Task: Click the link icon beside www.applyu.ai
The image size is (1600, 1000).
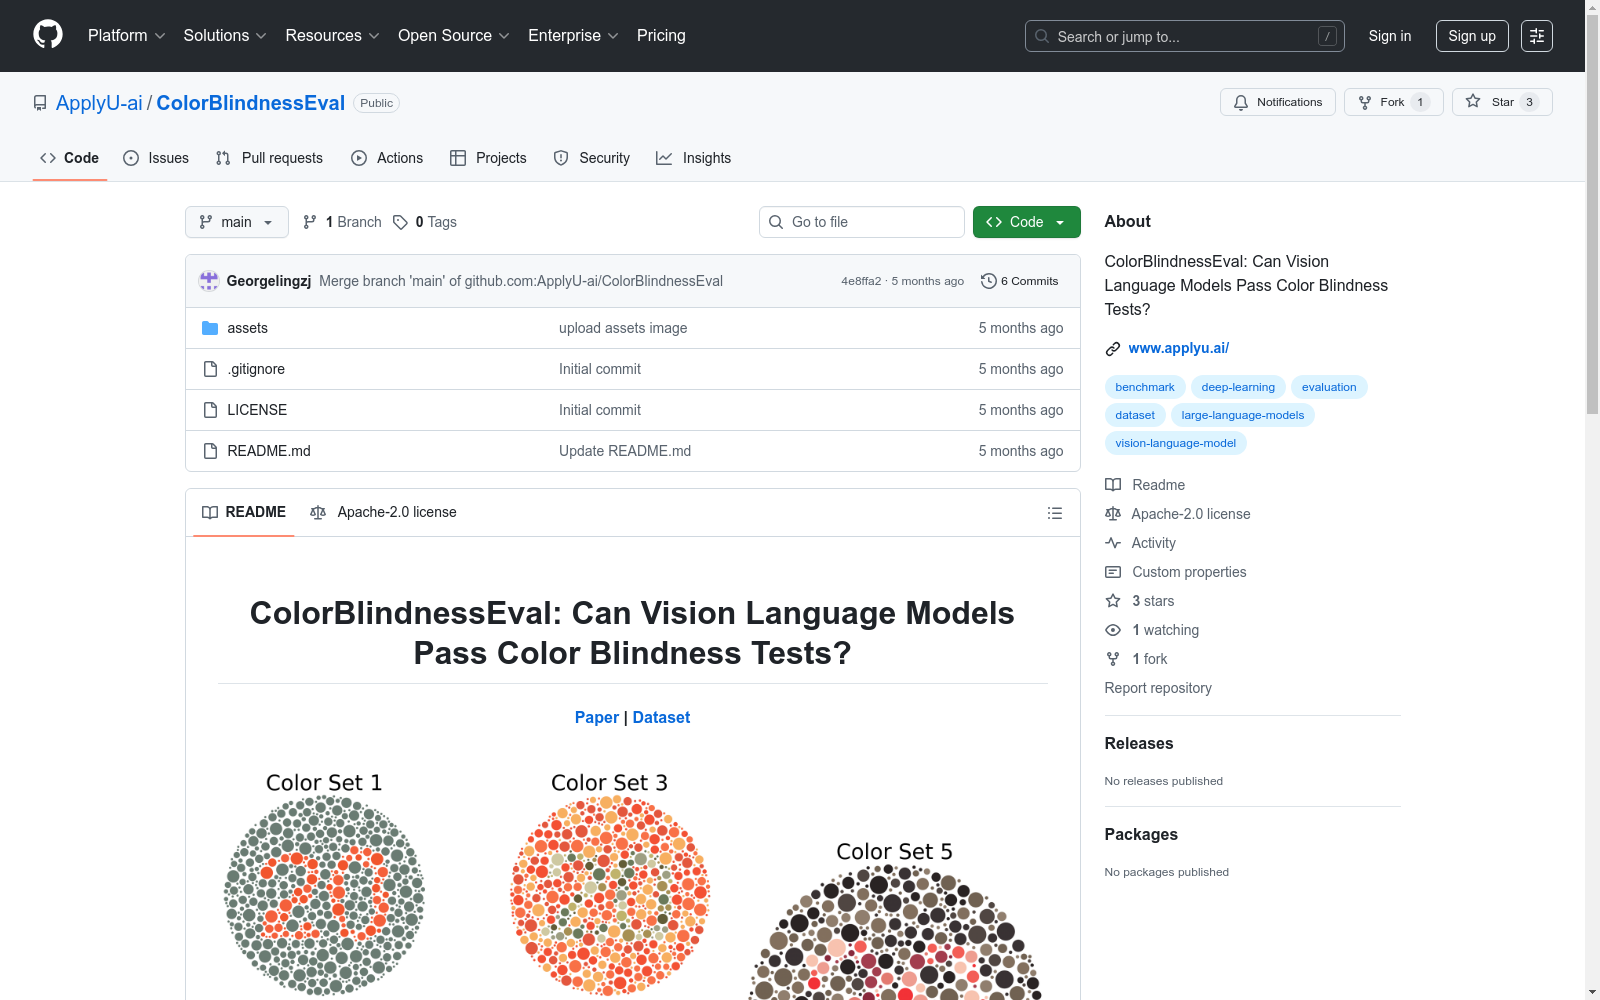Action: click(1113, 349)
